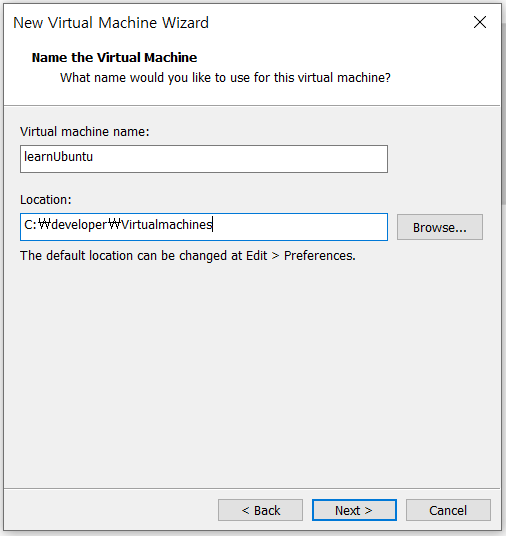The width and height of the screenshot is (506, 536).
Task: Click the 'What name would you like' question text
Action: (x=225, y=78)
